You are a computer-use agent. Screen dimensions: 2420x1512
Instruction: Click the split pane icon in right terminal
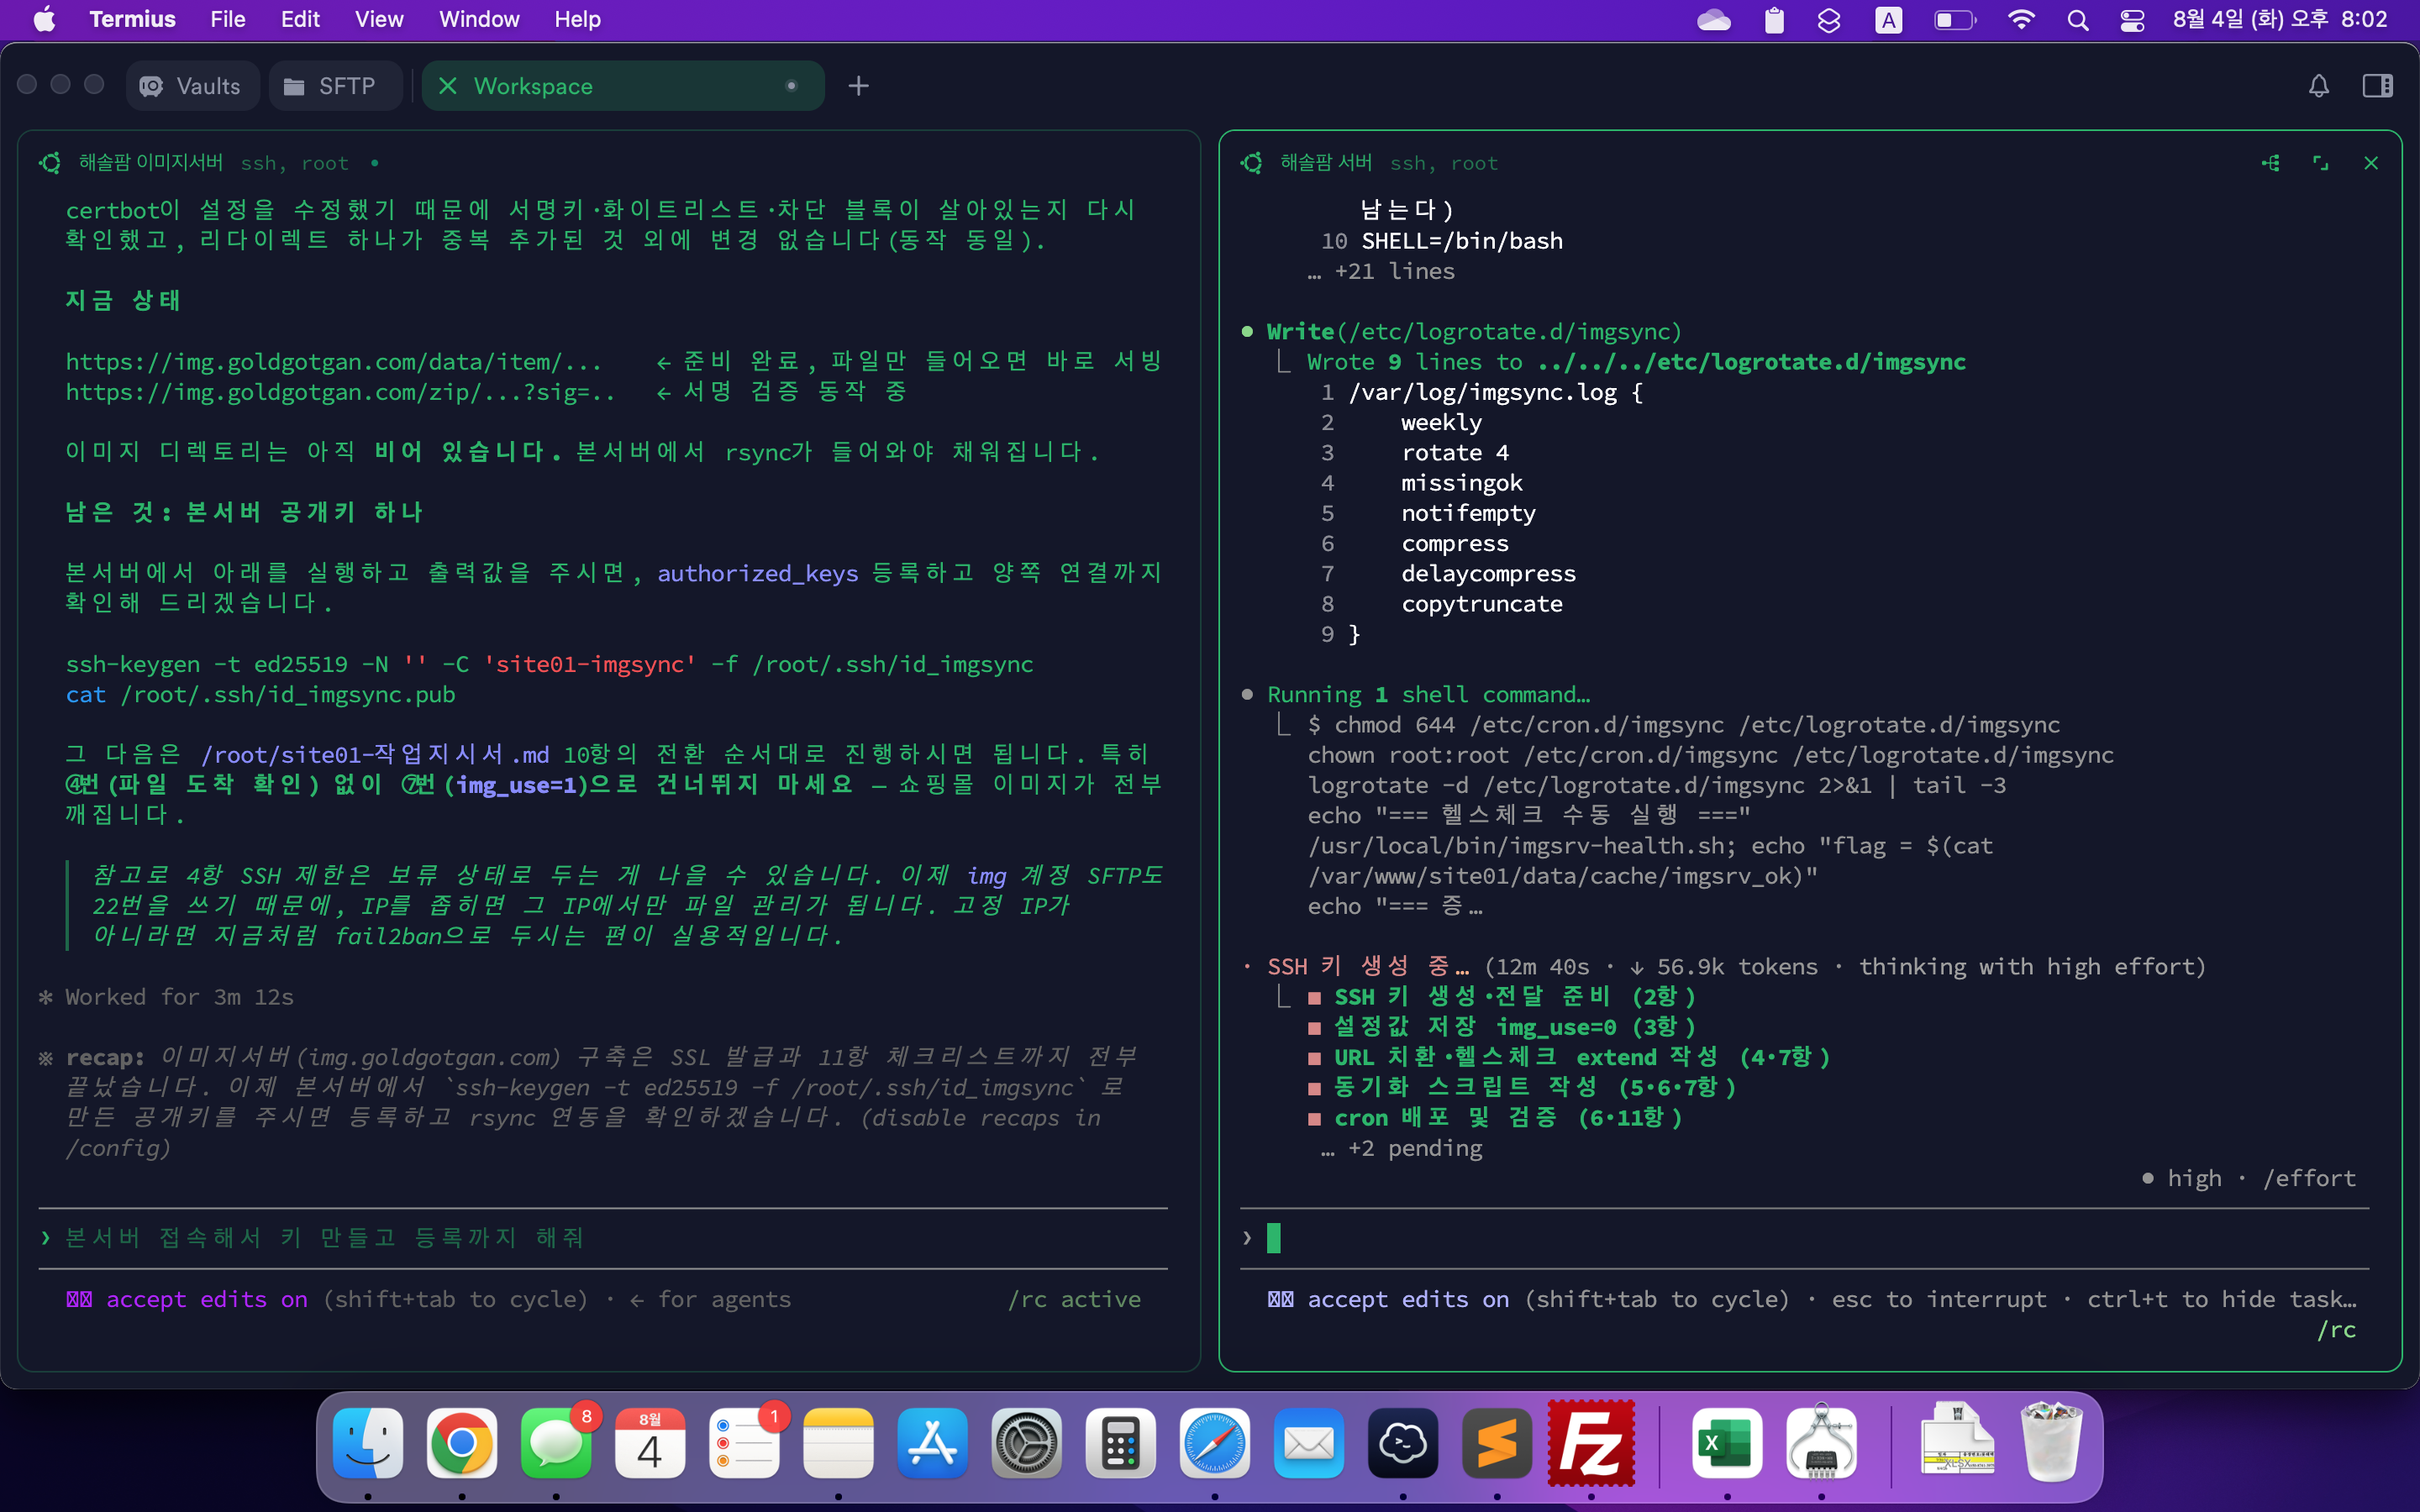(x=2271, y=163)
